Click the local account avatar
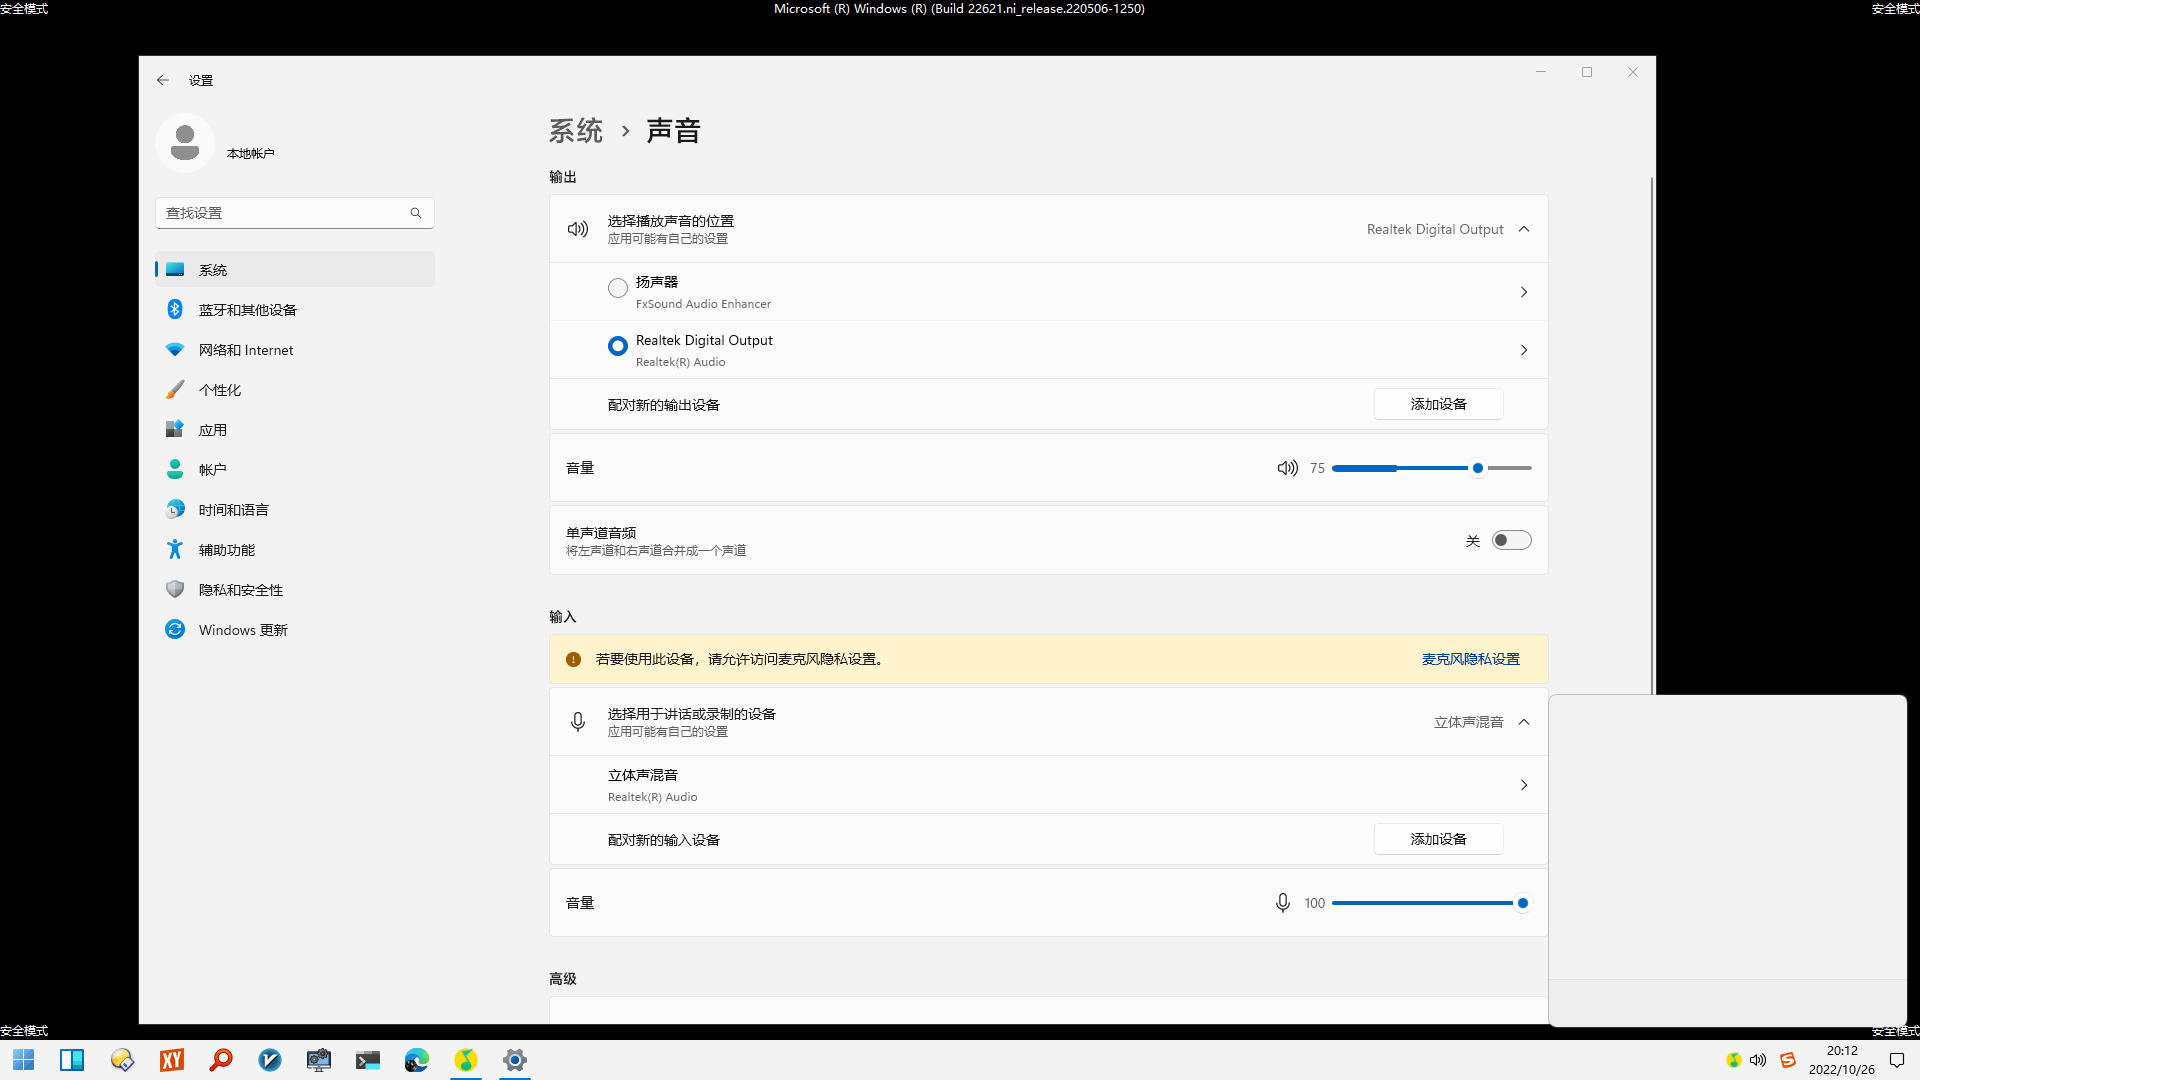Image resolution: width=2182 pixels, height=1080 pixels. point(185,142)
